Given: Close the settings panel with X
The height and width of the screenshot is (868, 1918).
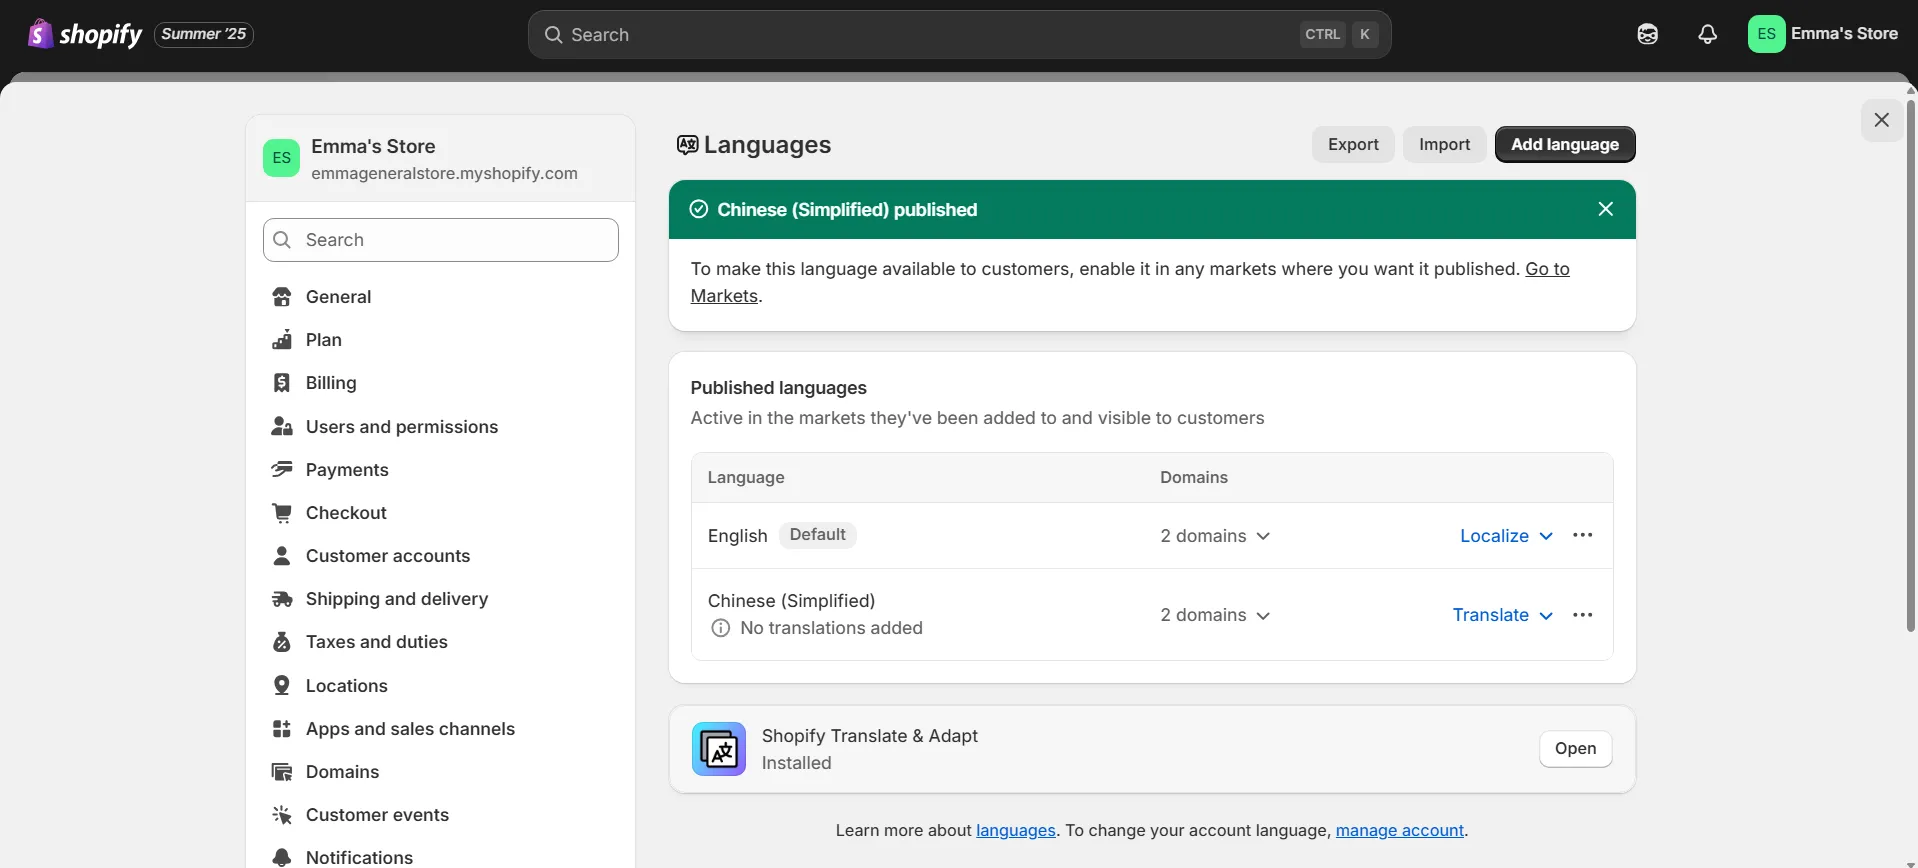Looking at the screenshot, I should point(1881,120).
